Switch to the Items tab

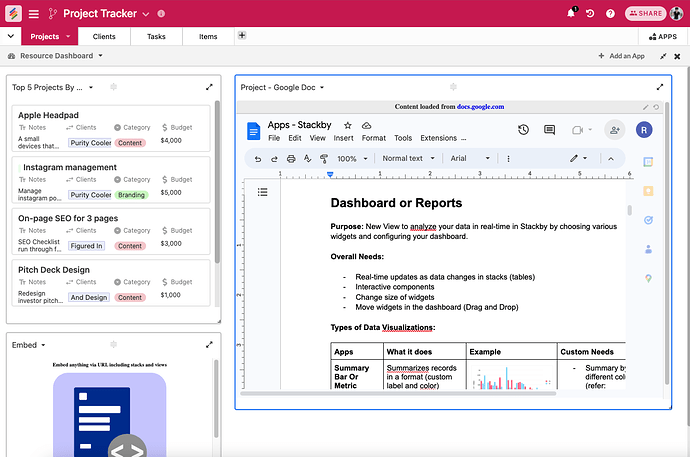click(x=208, y=37)
